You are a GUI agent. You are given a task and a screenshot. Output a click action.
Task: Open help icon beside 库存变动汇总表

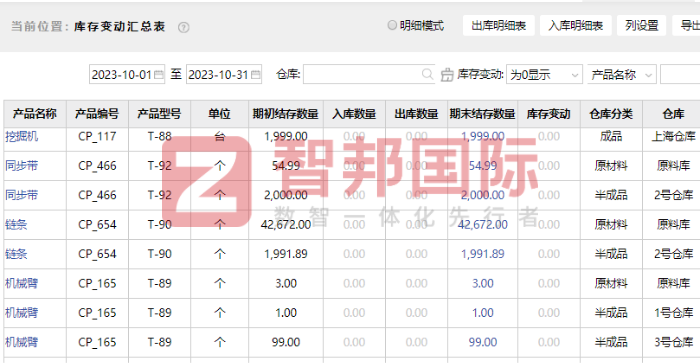(183, 28)
